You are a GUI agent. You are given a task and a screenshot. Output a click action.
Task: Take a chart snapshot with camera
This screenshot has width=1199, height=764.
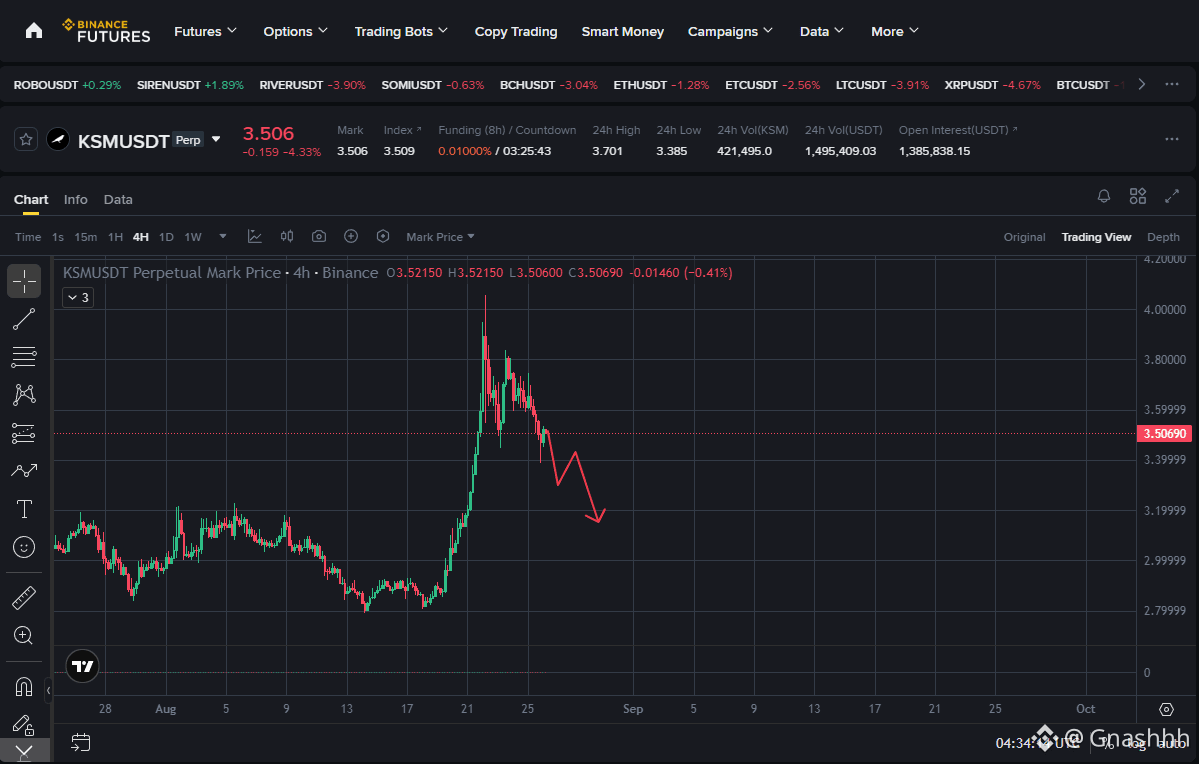[x=319, y=236]
